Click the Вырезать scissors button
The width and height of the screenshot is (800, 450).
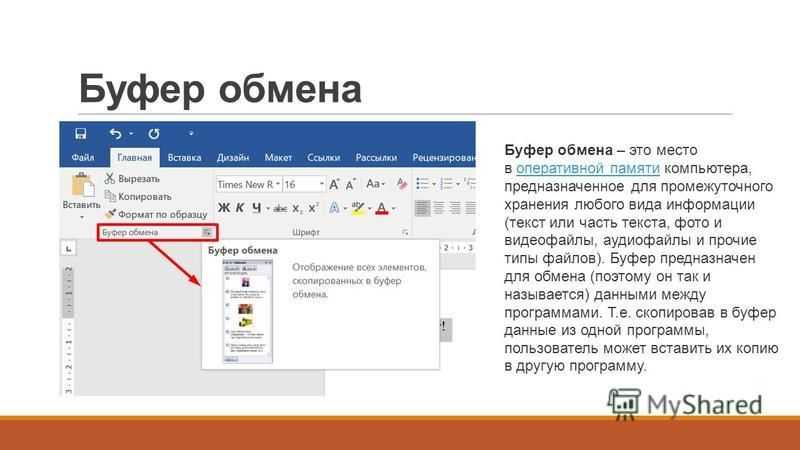[x=132, y=179]
